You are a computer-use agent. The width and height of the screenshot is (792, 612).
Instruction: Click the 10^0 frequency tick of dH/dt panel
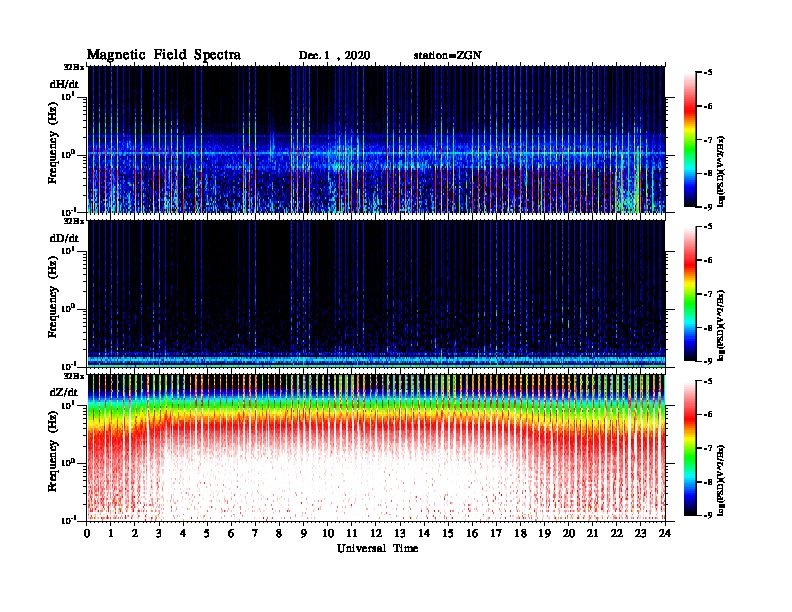[x=69, y=155]
